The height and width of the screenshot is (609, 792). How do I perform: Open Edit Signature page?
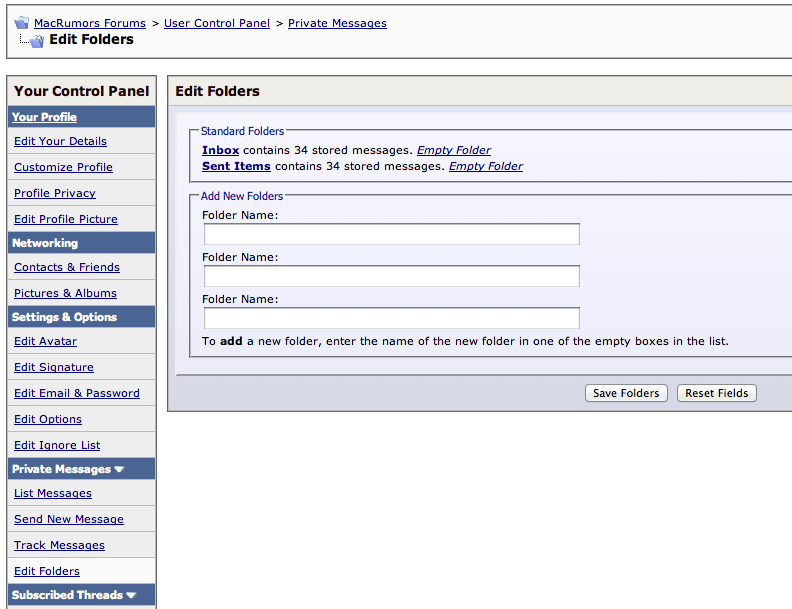coord(54,367)
